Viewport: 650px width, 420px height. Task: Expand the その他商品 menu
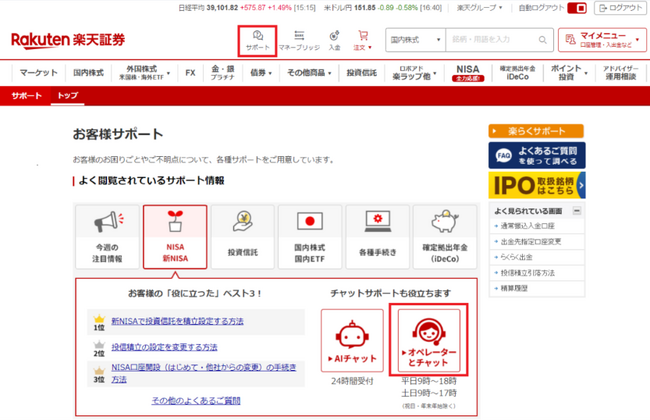click(x=309, y=73)
